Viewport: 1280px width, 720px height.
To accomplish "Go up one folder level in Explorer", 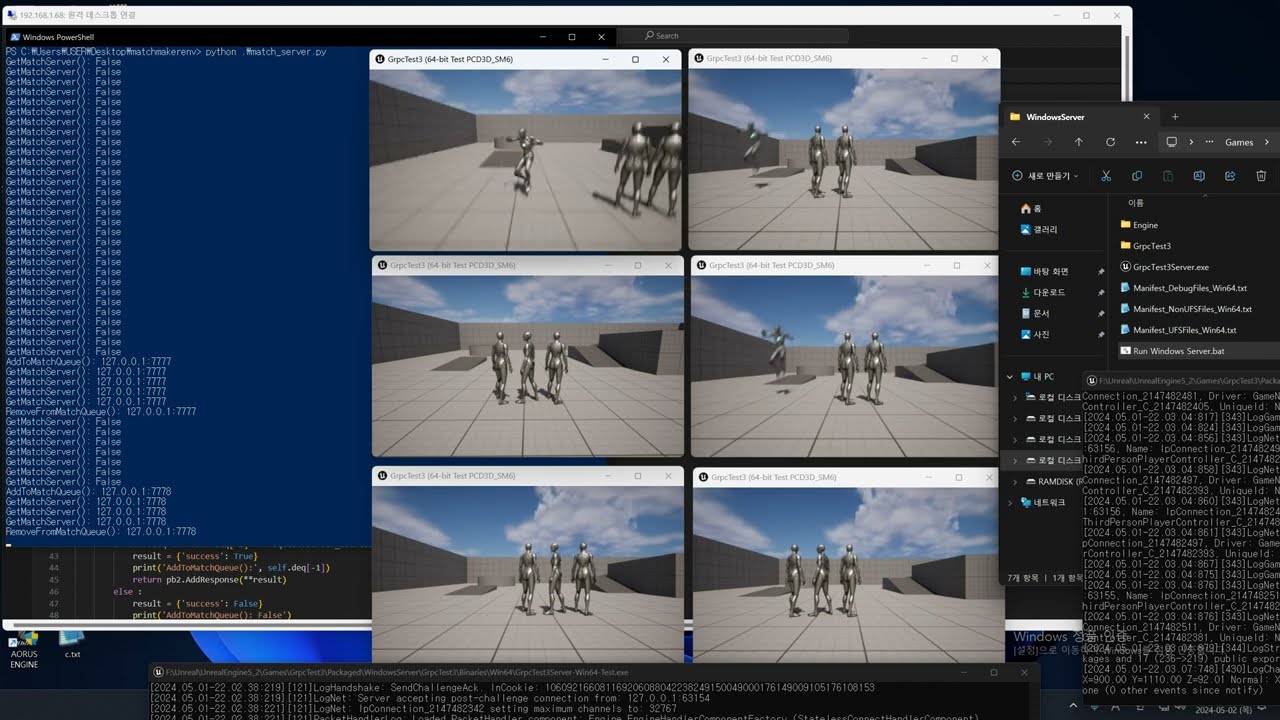I will [x=1078, y=142].
